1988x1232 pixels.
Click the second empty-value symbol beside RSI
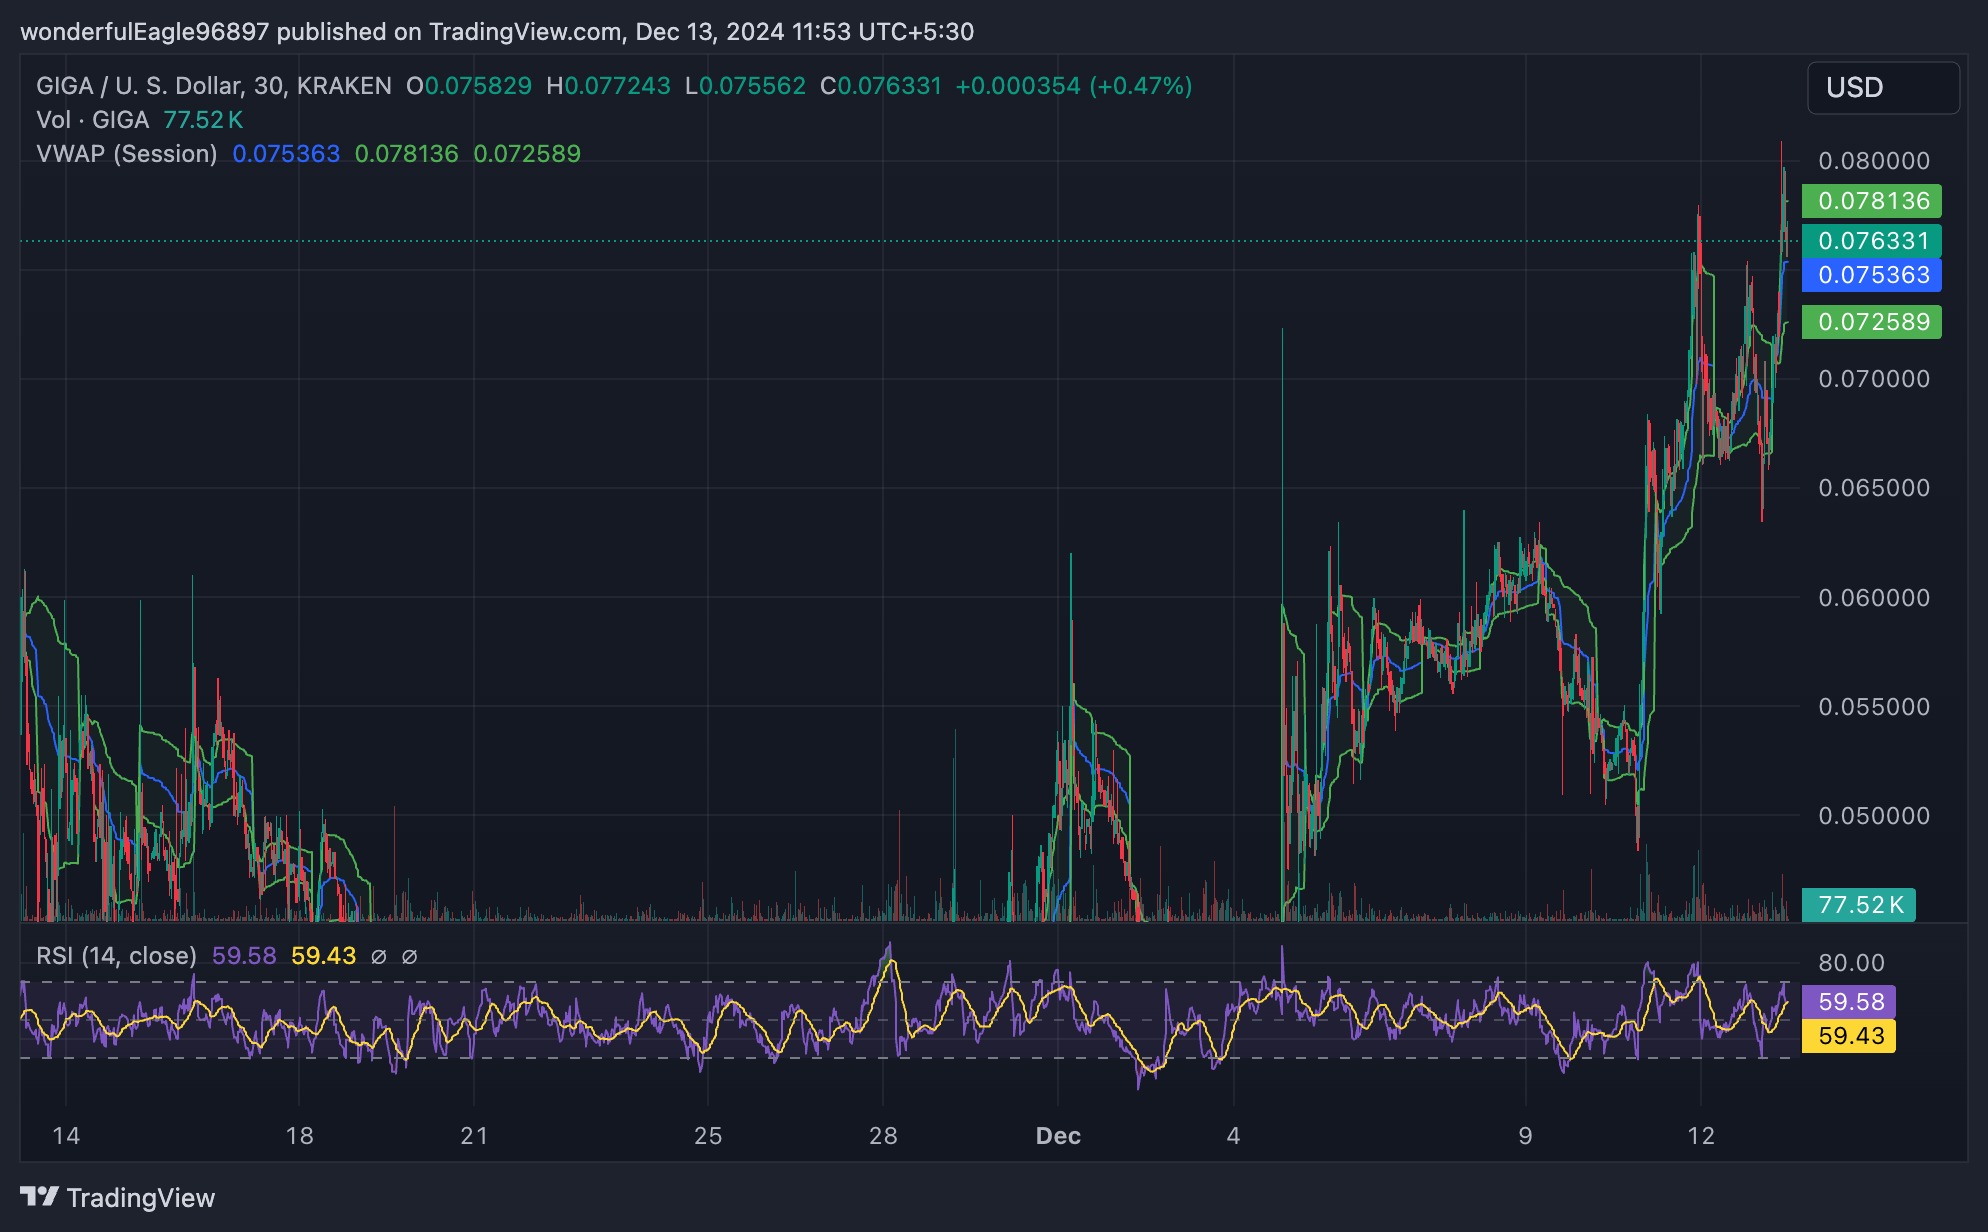[409, 957]
